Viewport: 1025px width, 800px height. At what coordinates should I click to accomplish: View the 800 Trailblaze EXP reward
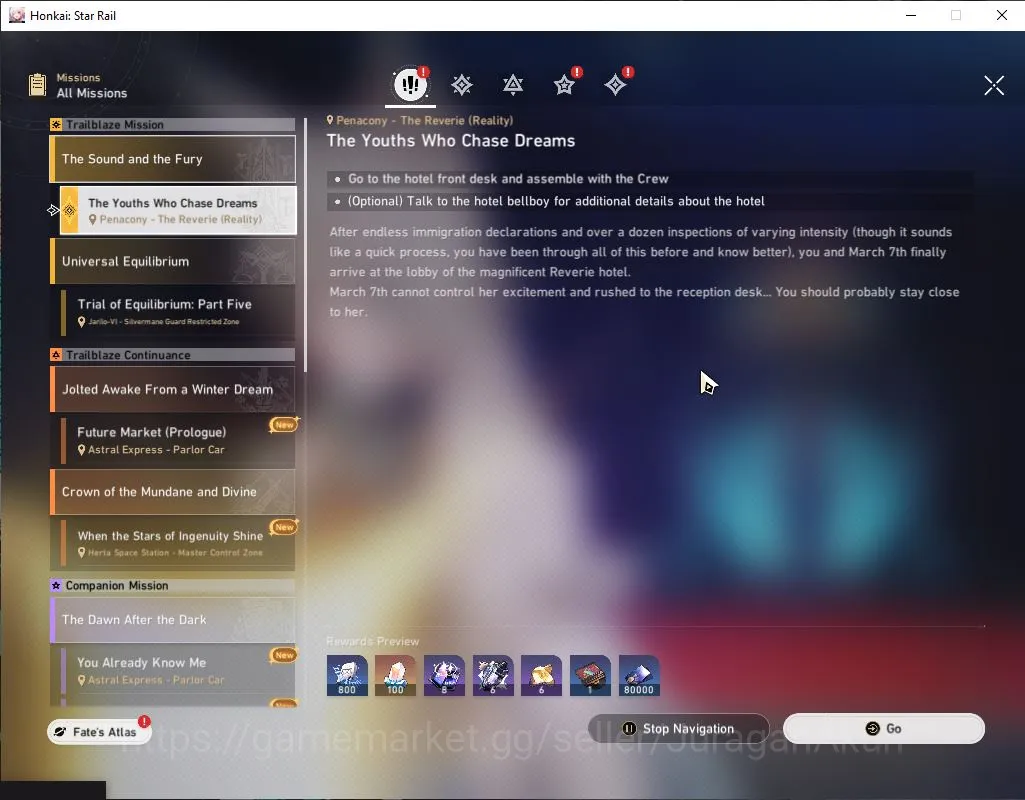coord(347,676)
